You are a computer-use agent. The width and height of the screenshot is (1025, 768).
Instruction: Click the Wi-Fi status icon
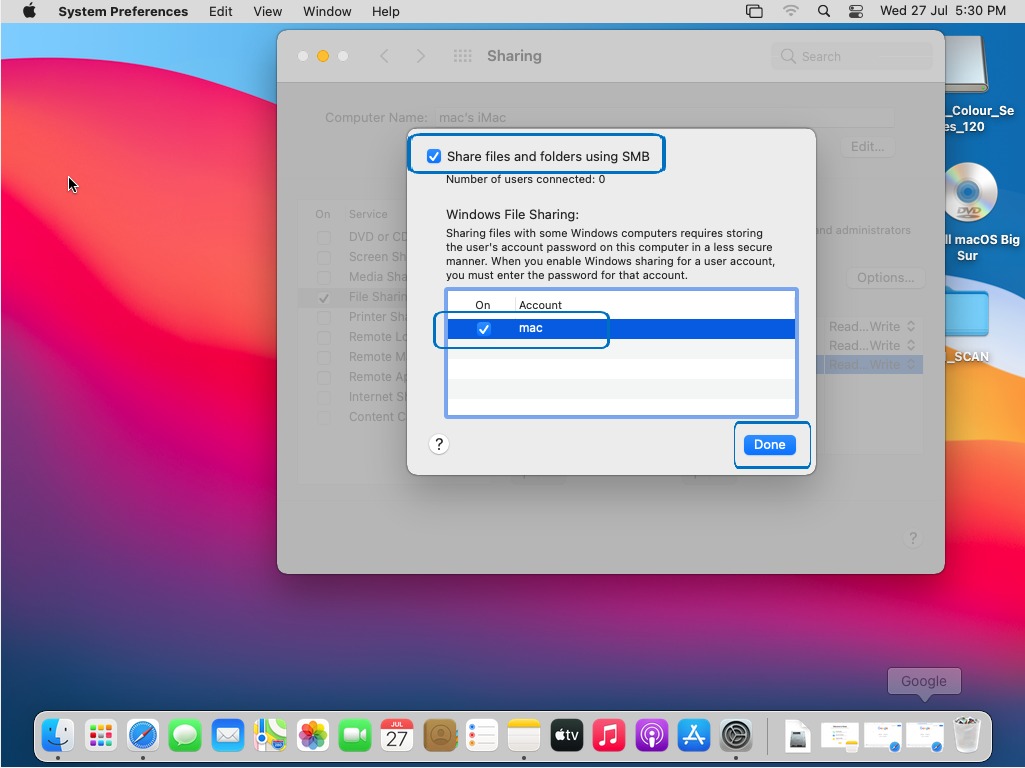[x=791, y=12]
